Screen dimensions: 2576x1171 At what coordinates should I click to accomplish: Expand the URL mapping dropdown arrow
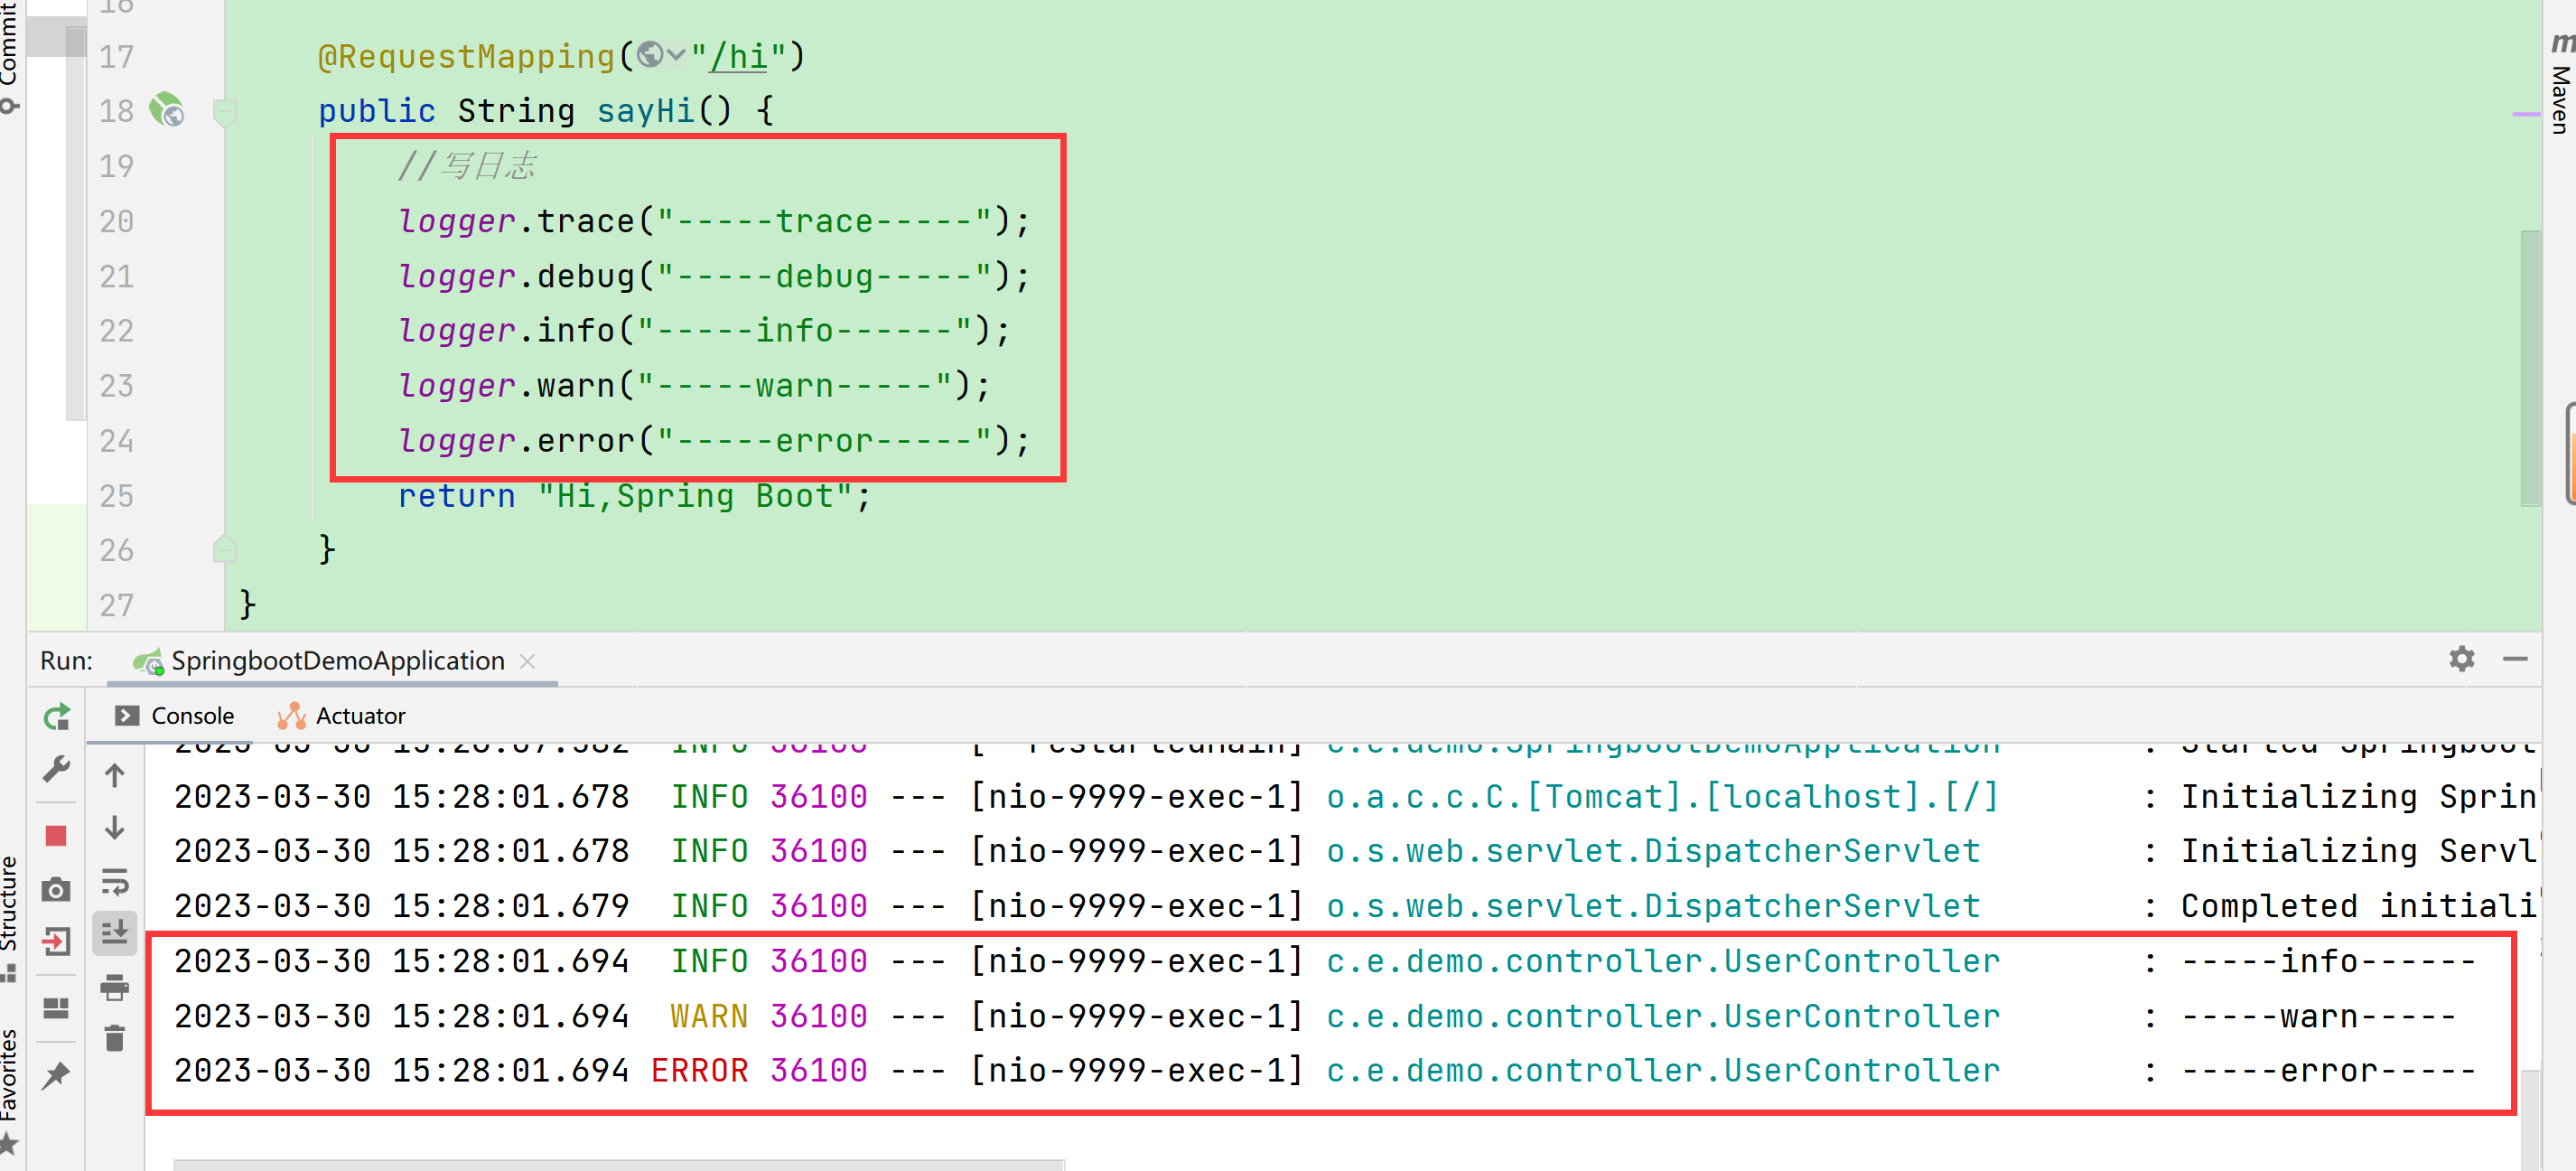click(676, 55)
